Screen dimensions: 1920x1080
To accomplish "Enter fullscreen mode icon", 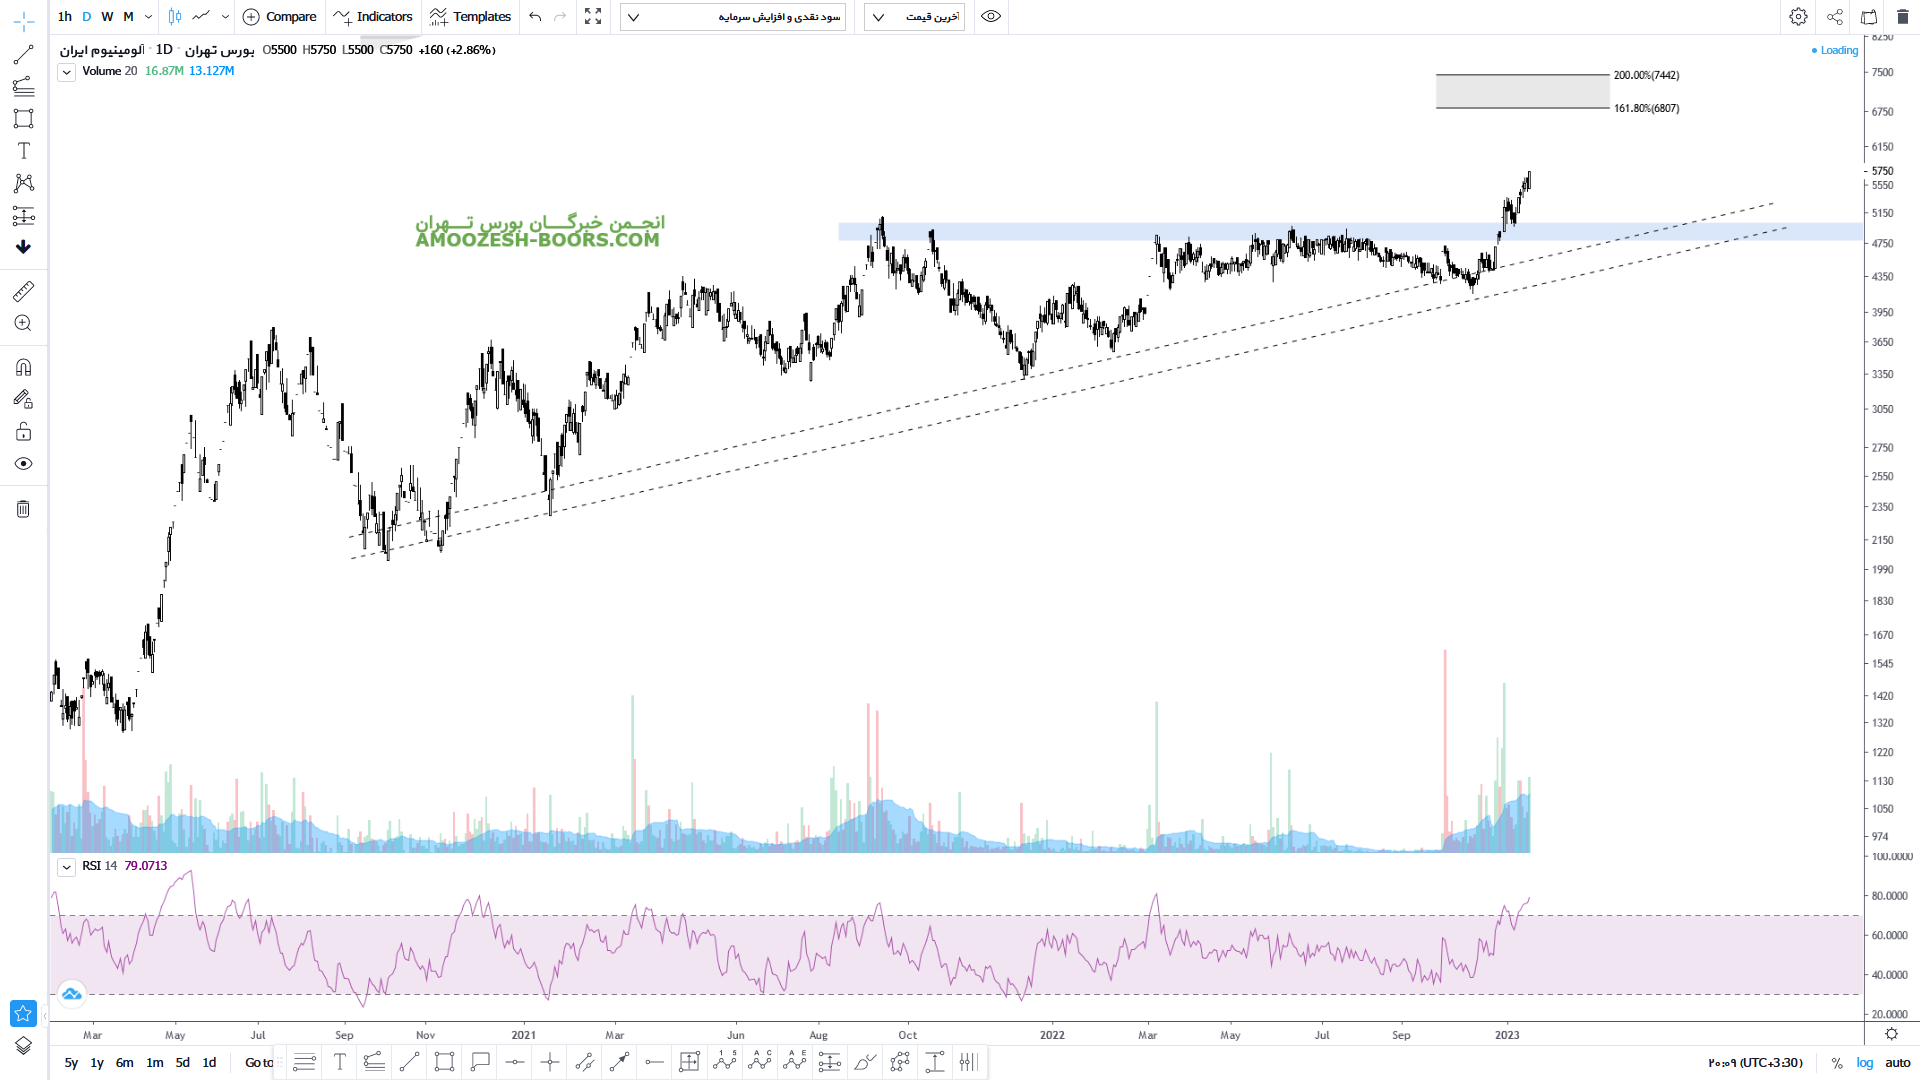I will (593, 16).
